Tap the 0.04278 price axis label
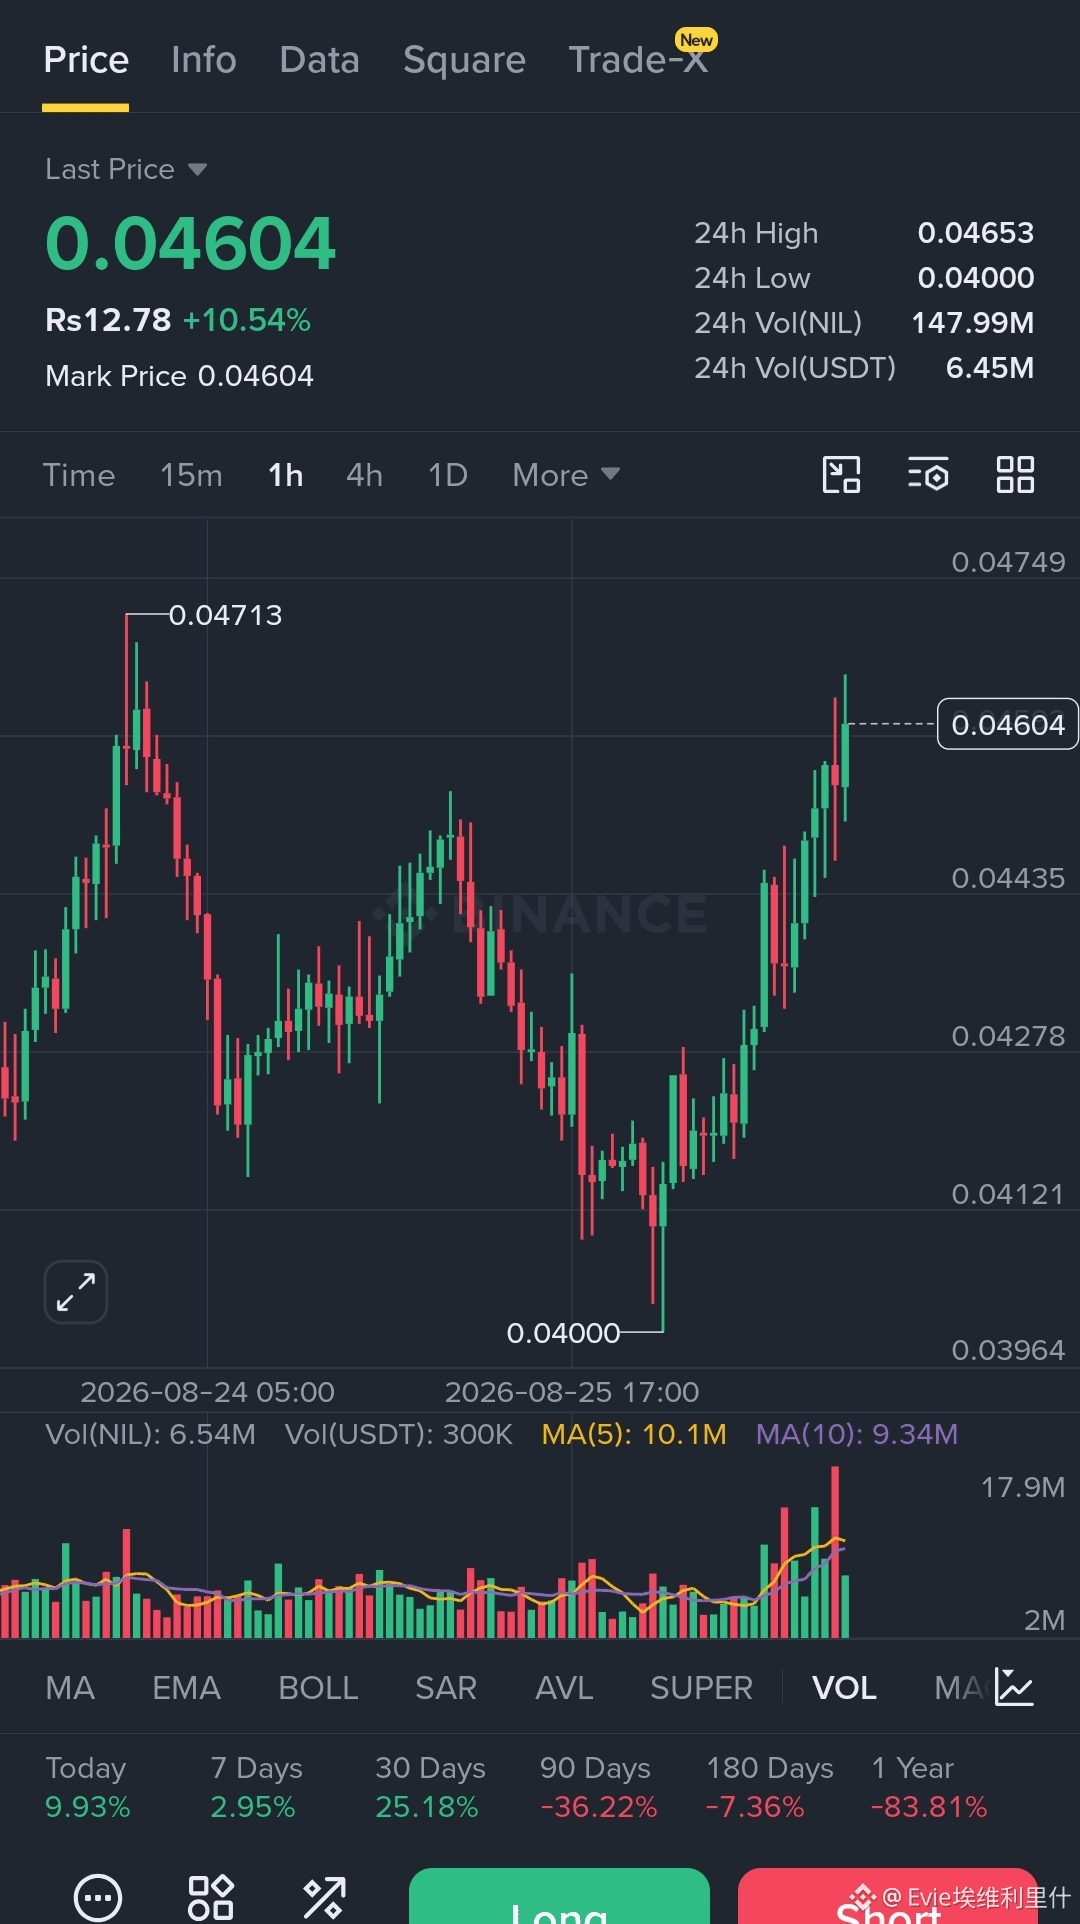This screenshot has width=1080, height=1924. 1008,1036
